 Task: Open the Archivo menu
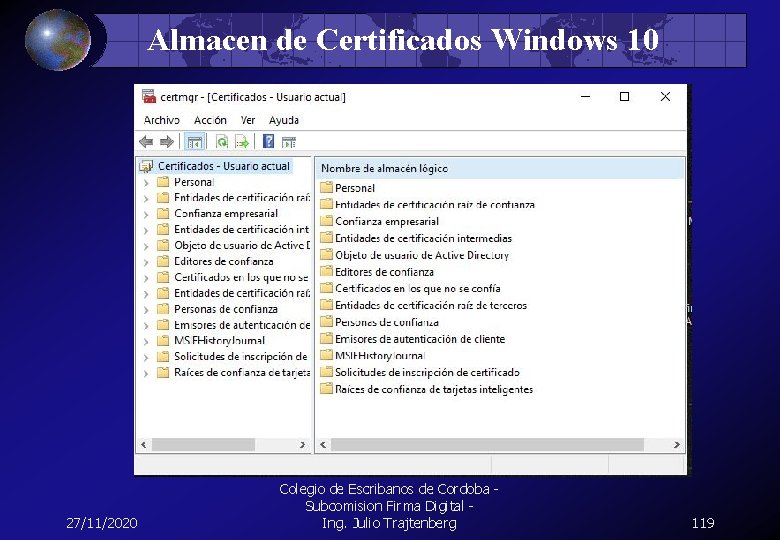click(162, 120)
